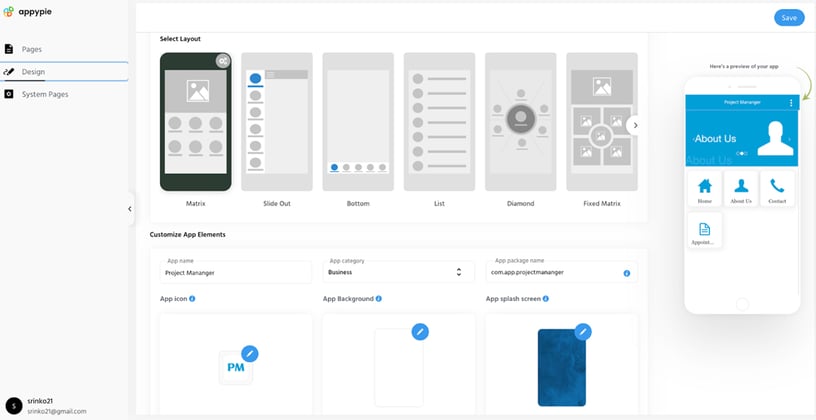Screen dimensions: 816x420
Task: Edit the App icon with pencil button
Action: tap(250, 353)
